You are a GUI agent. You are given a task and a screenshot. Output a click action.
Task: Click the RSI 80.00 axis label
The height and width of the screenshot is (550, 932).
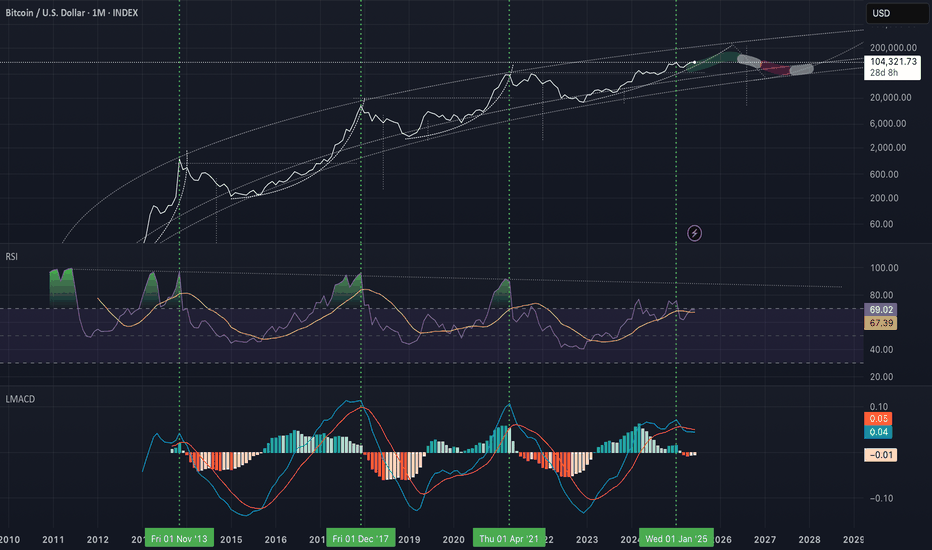coord(881,295)
